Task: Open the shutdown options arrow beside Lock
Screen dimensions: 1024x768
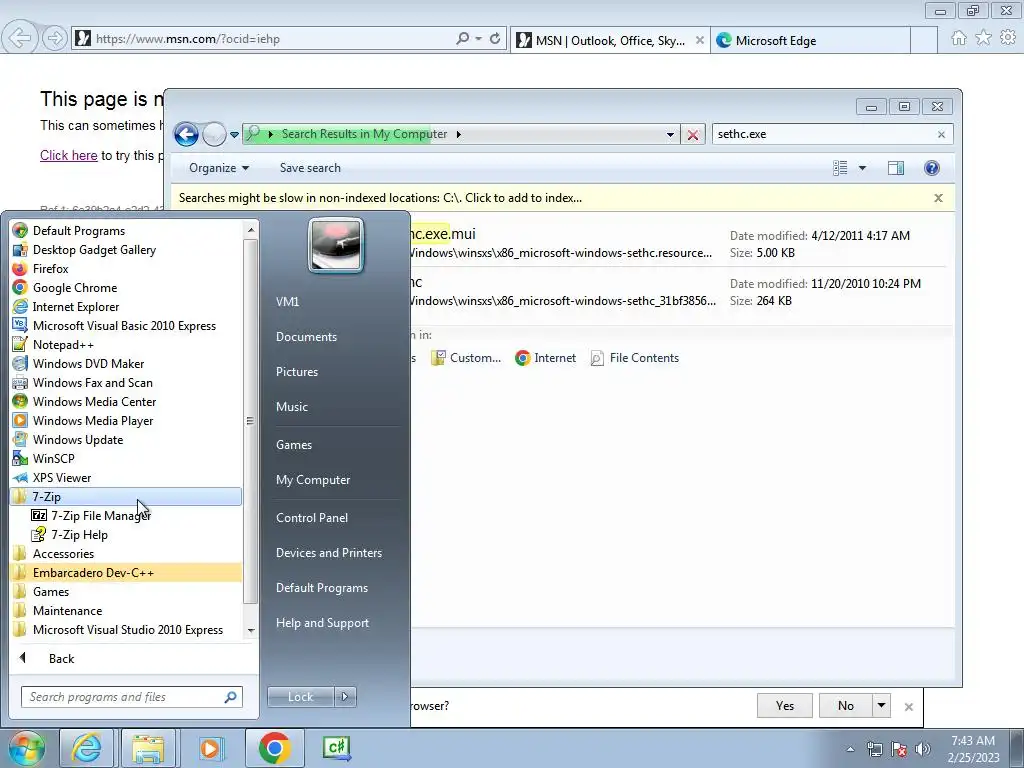Action: pyautogui.click(x=345, y=697)
